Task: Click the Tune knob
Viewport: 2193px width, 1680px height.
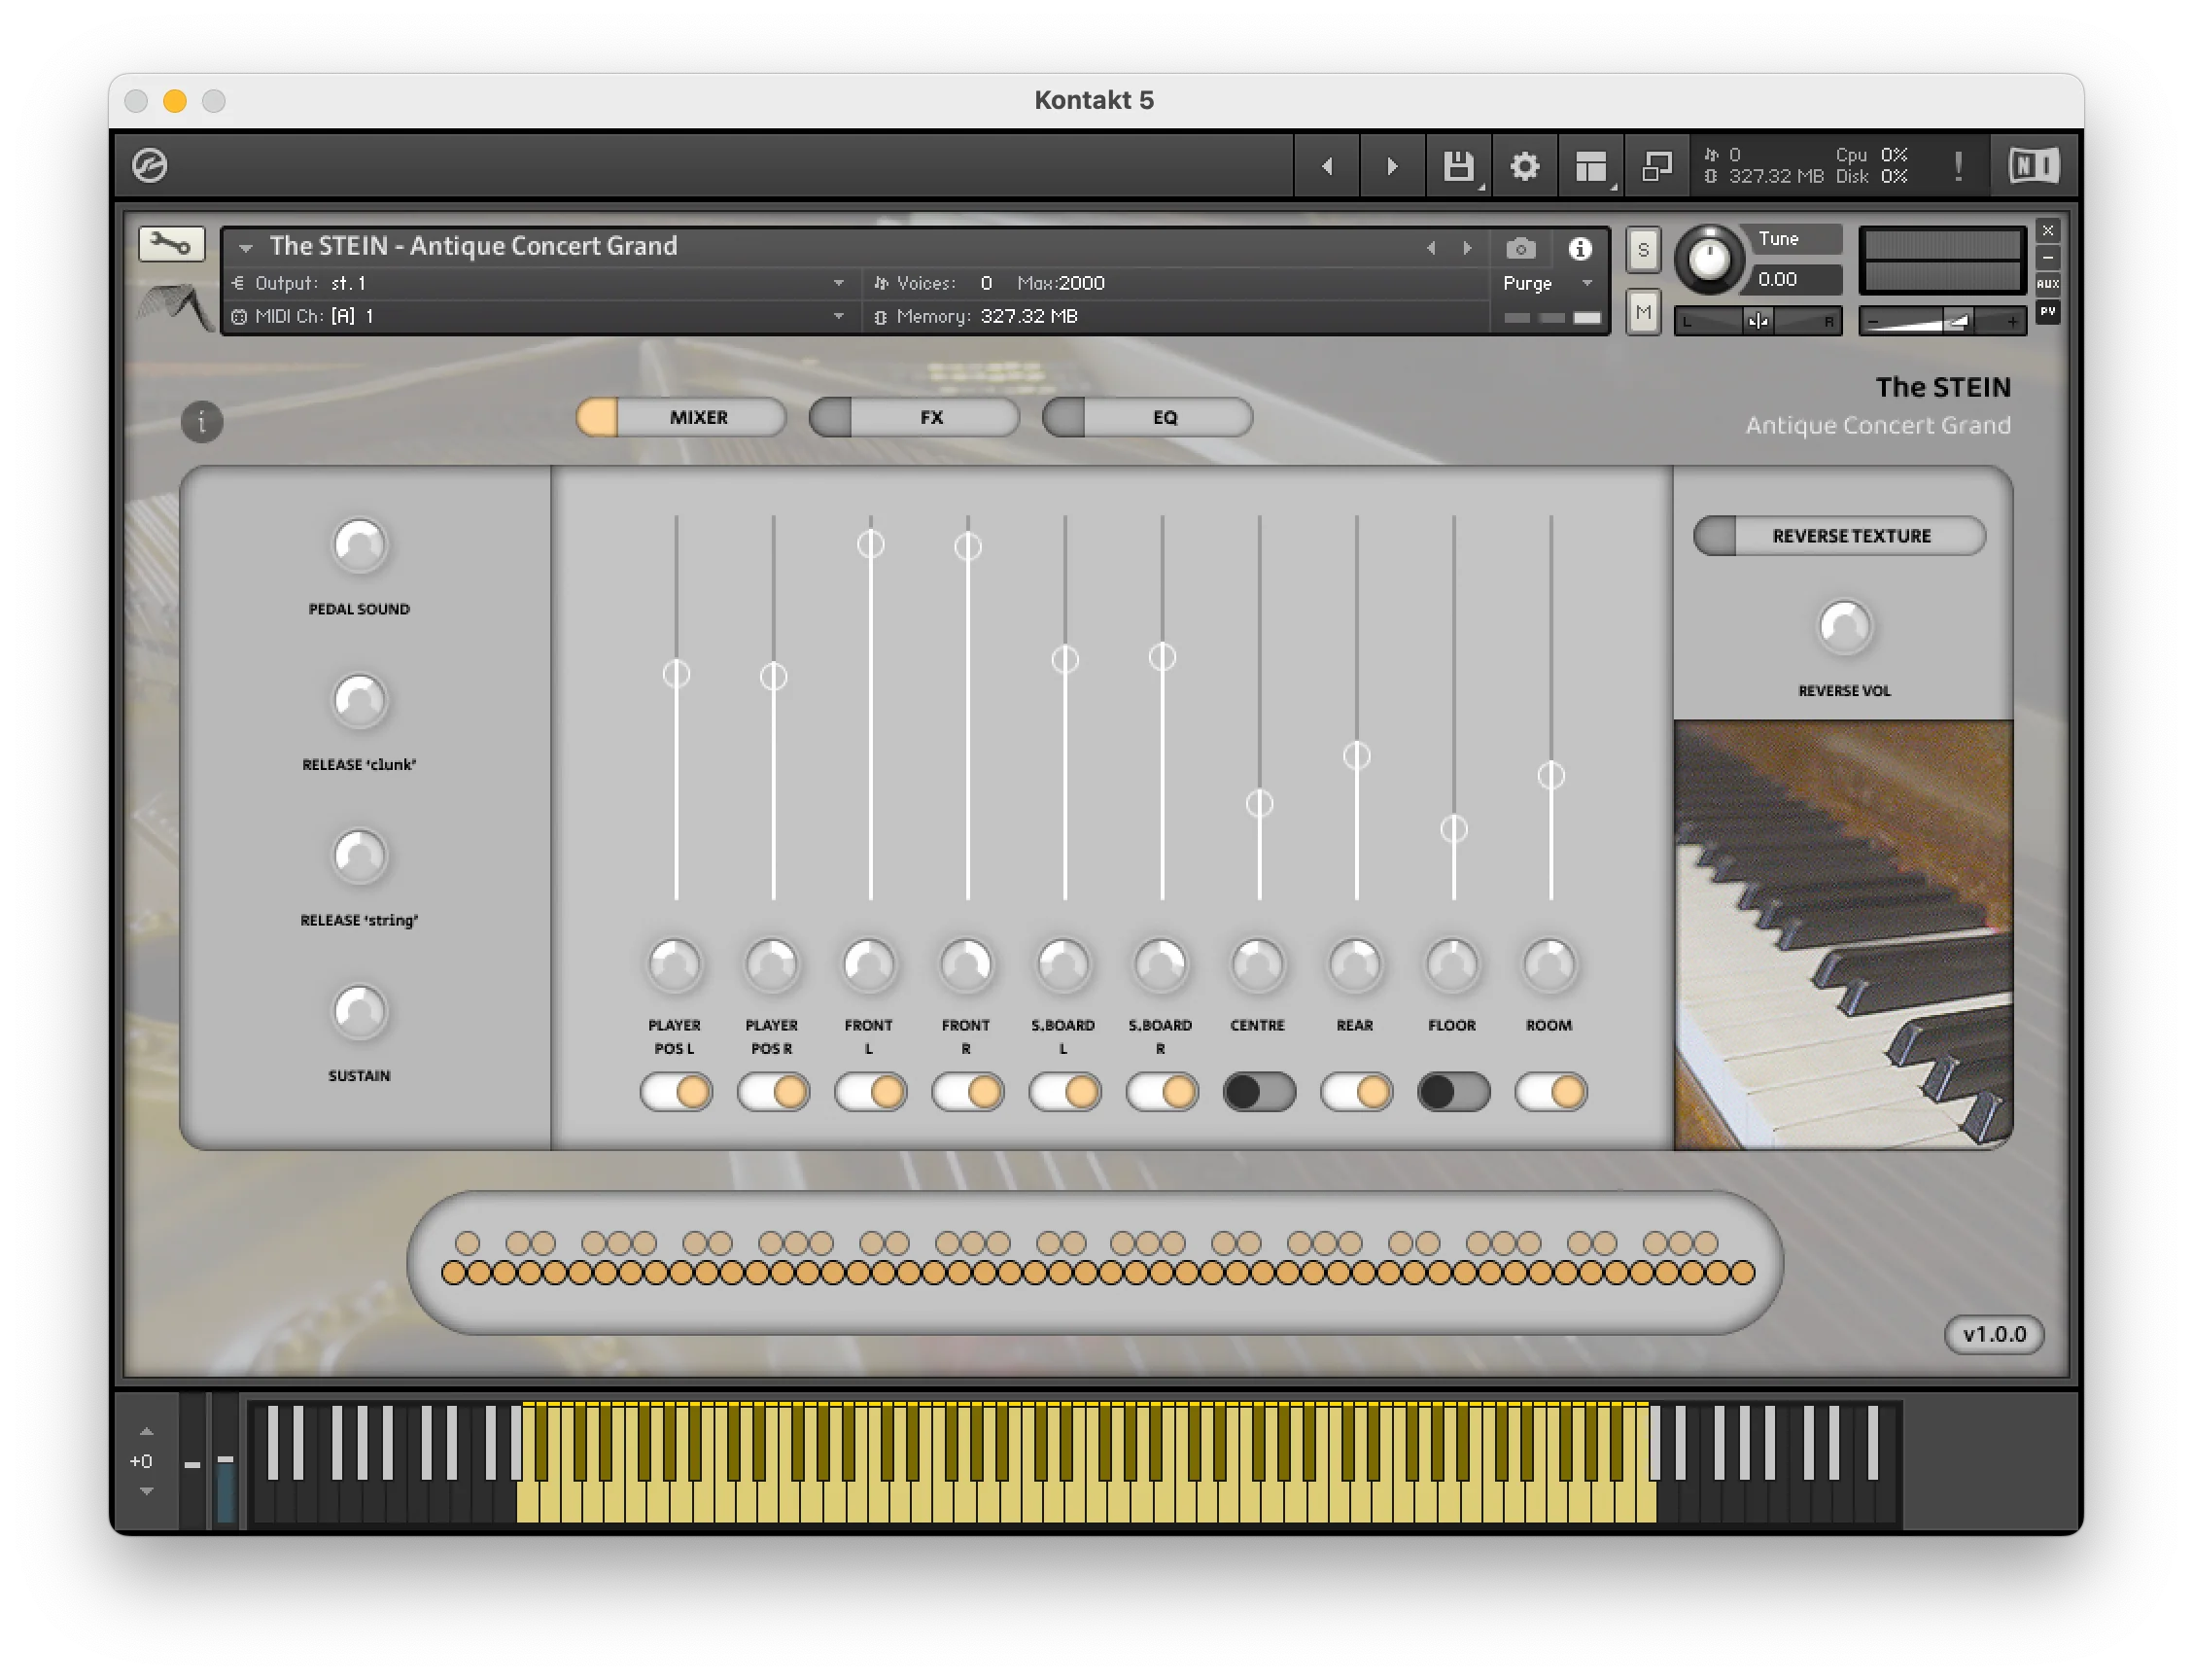Action: coord(1708,259)
